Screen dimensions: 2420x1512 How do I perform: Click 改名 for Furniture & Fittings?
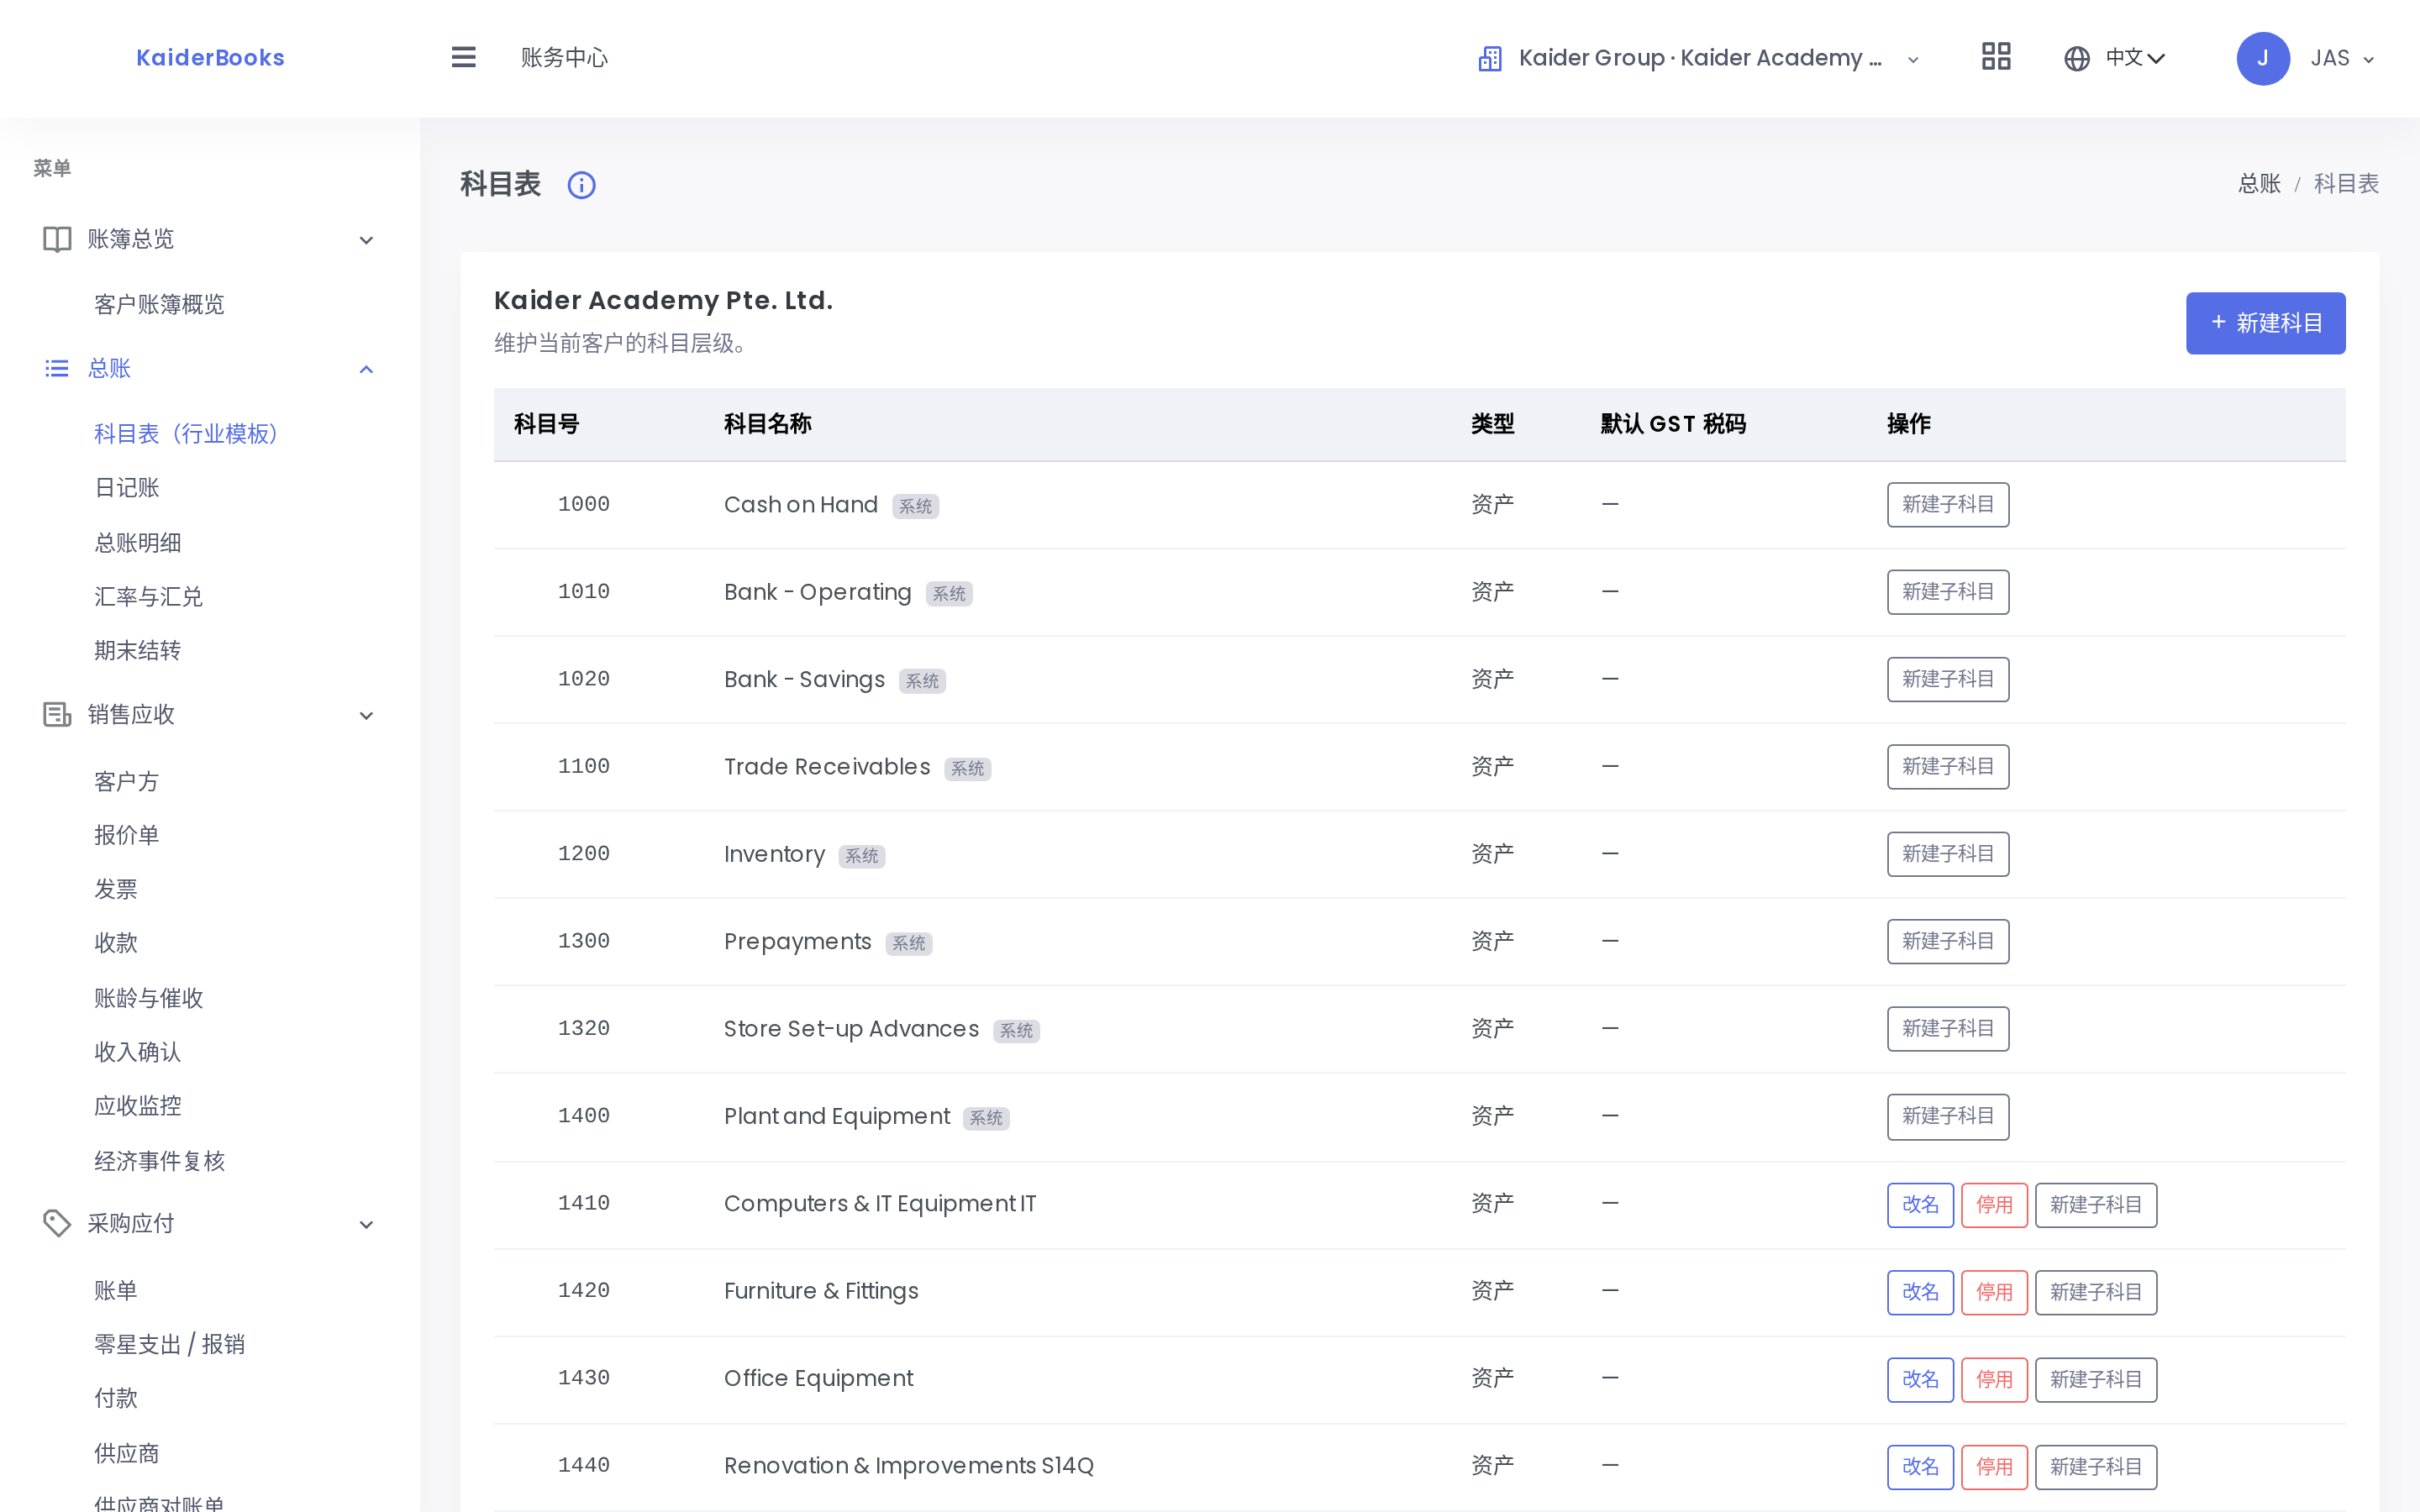point(1920,1292)
